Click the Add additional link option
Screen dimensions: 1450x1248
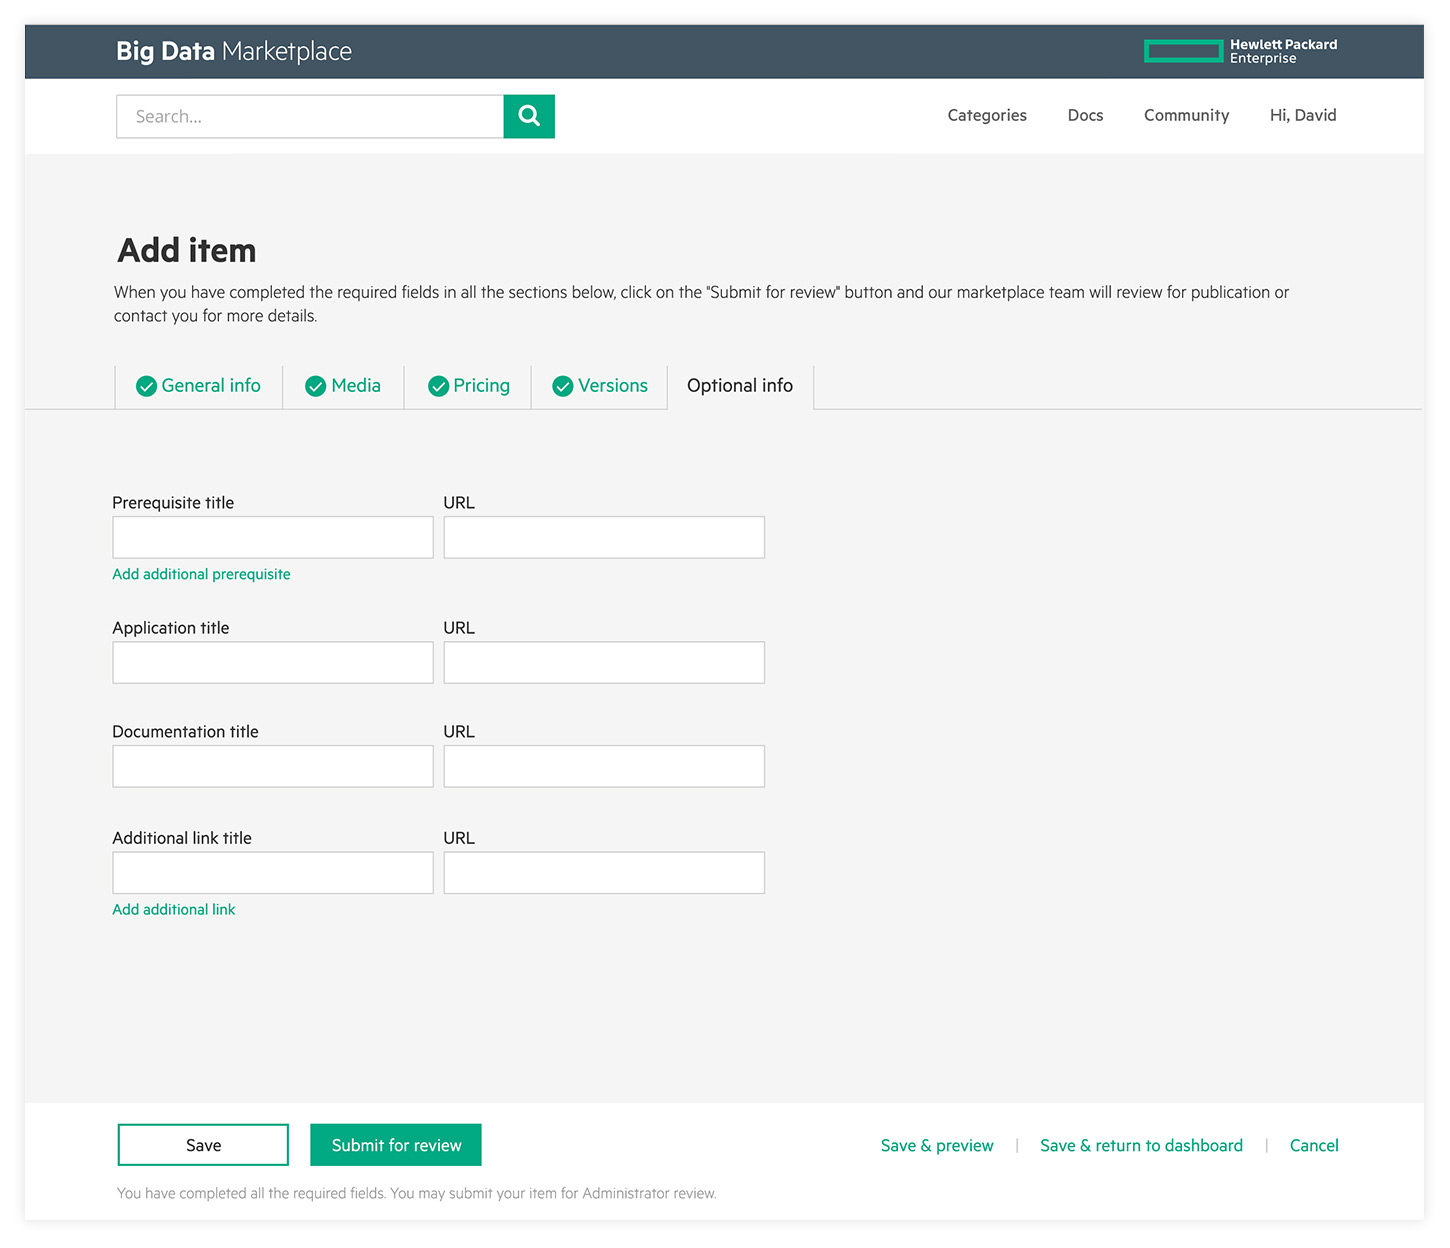click(174, 909)
